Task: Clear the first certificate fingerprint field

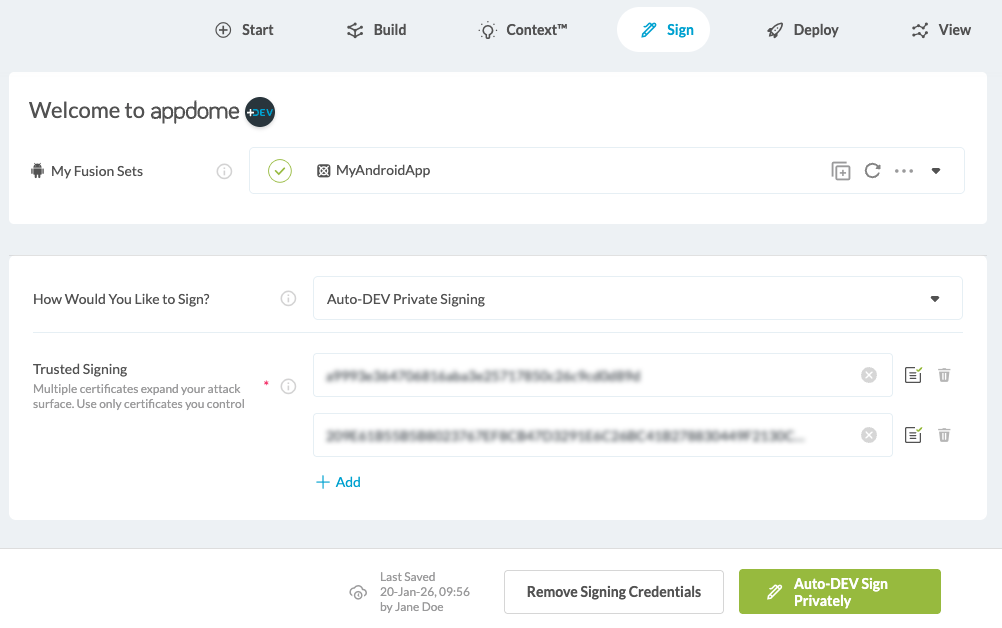Action: (x=869, y=375)
